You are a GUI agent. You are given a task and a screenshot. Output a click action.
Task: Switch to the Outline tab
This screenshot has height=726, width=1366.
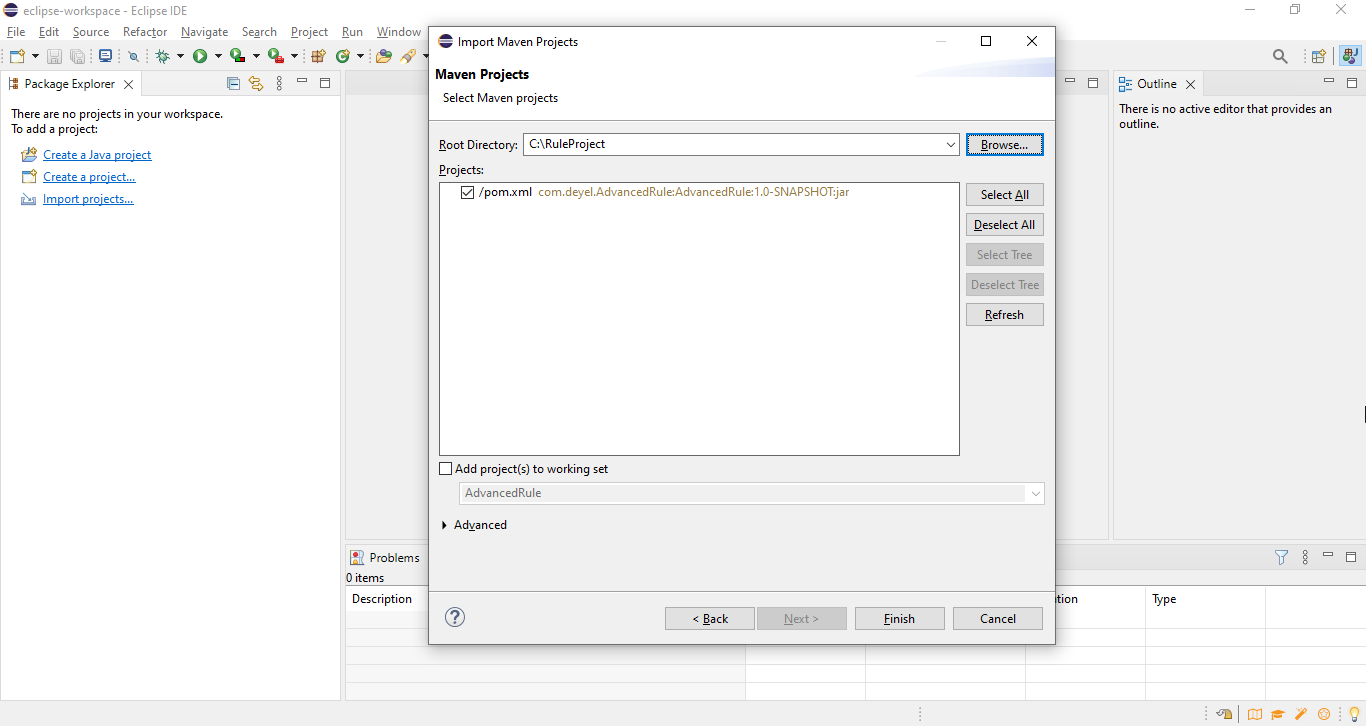click(1156, 84)
